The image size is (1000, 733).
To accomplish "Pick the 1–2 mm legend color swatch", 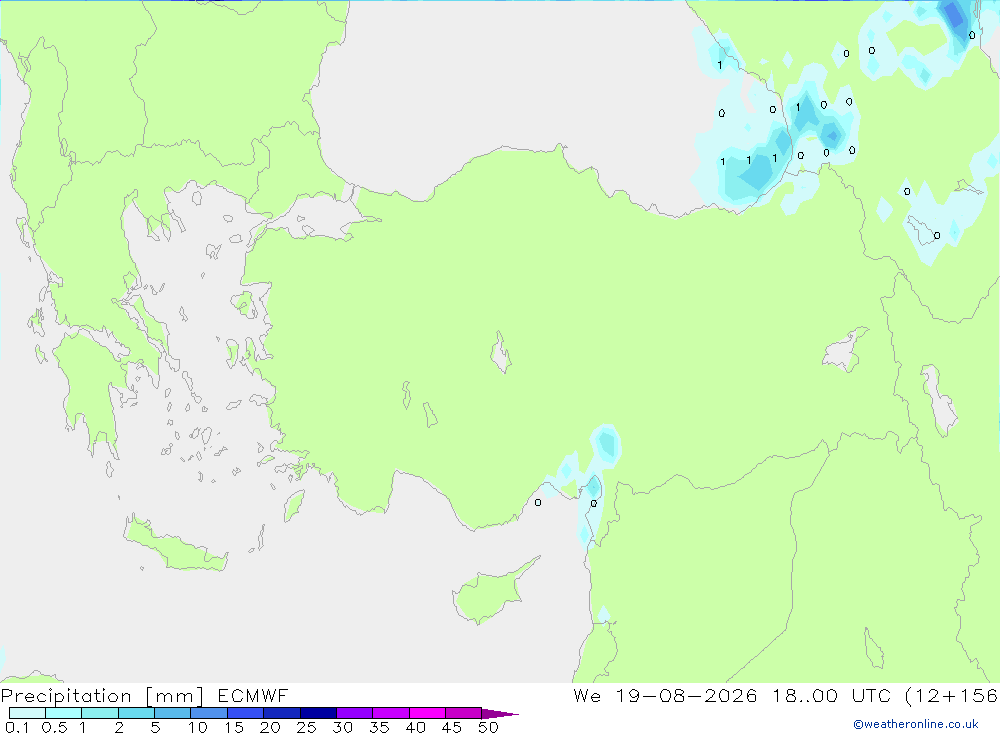I will coord(99,713).
